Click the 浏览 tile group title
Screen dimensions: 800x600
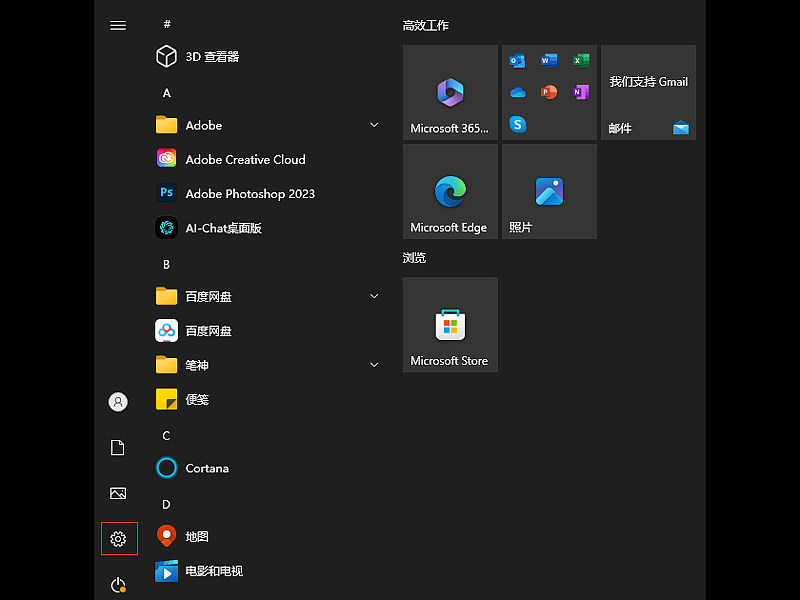click(414, 258)
